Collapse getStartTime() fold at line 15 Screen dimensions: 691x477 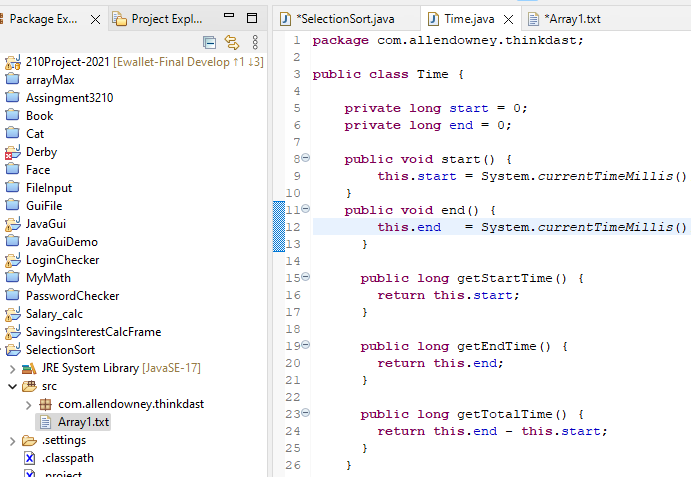(x=305, y=277)
